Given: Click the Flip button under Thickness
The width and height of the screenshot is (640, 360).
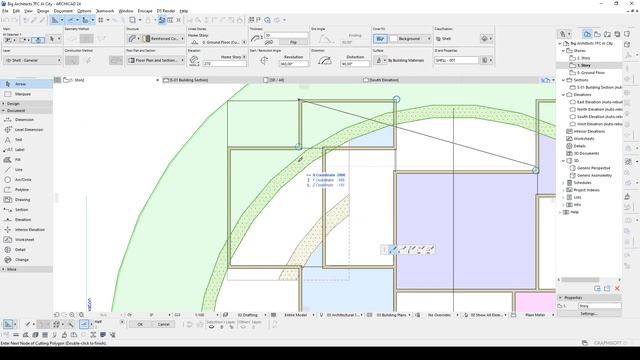Looking at the screenshot, I should 293,42.
